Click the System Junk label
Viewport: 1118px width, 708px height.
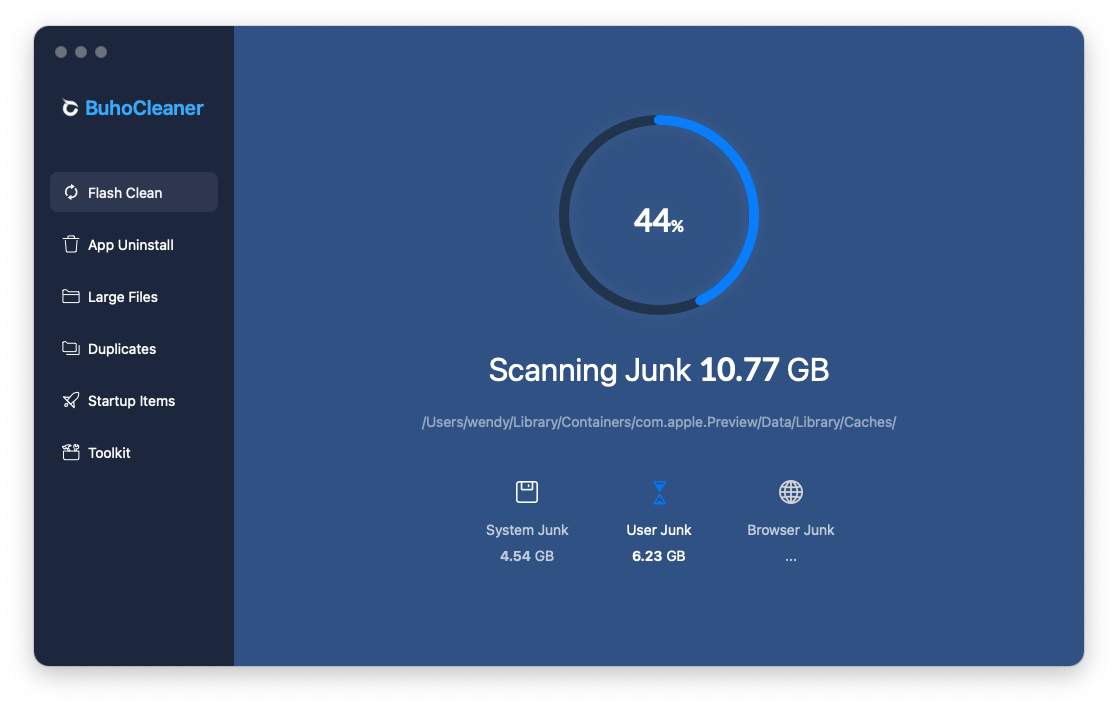pyautogui.click(x=527, y=530)
